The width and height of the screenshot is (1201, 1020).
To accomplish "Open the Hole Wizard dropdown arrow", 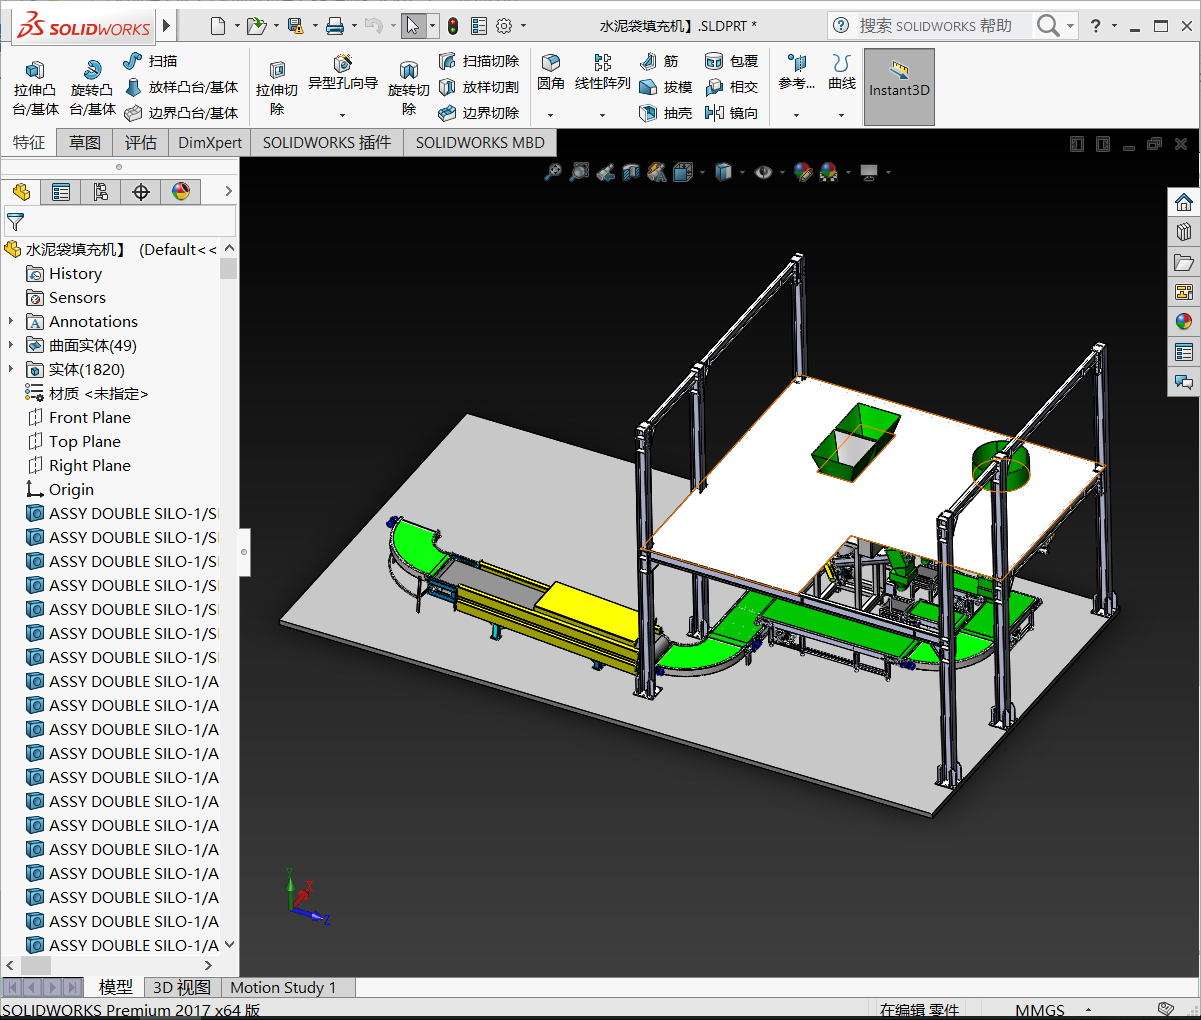I will click(x=343, y=114).
